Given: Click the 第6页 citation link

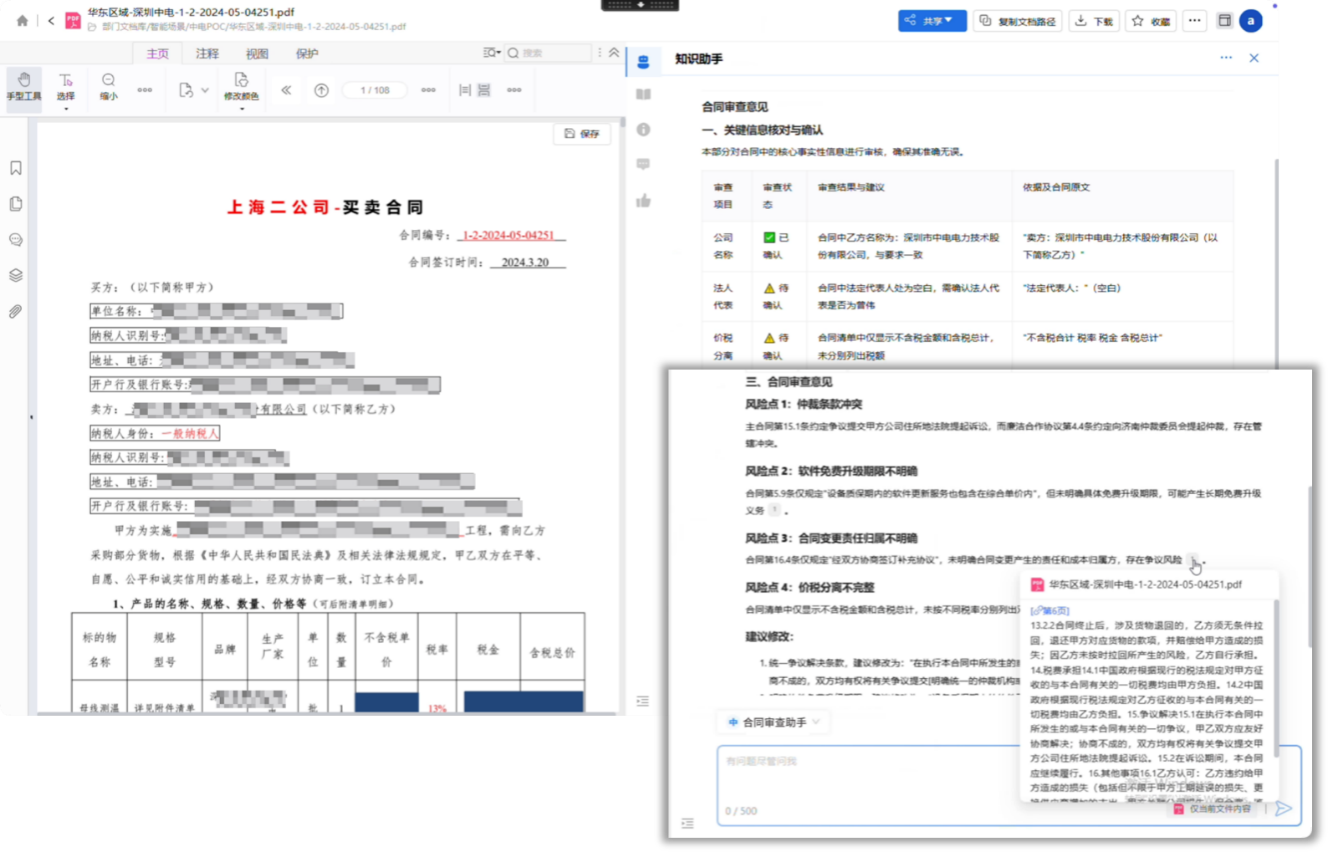Looking at the screenshot, I should 1050,610.
